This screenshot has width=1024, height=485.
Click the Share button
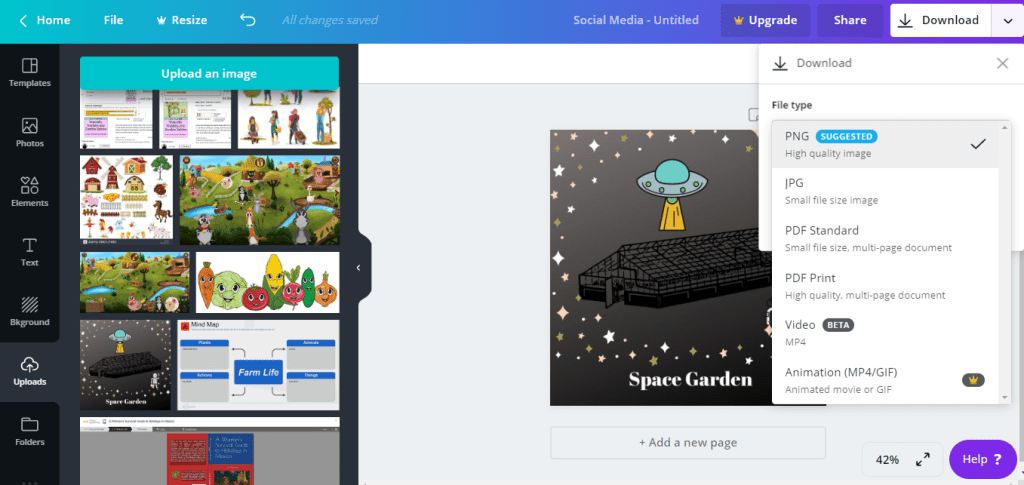850,20
